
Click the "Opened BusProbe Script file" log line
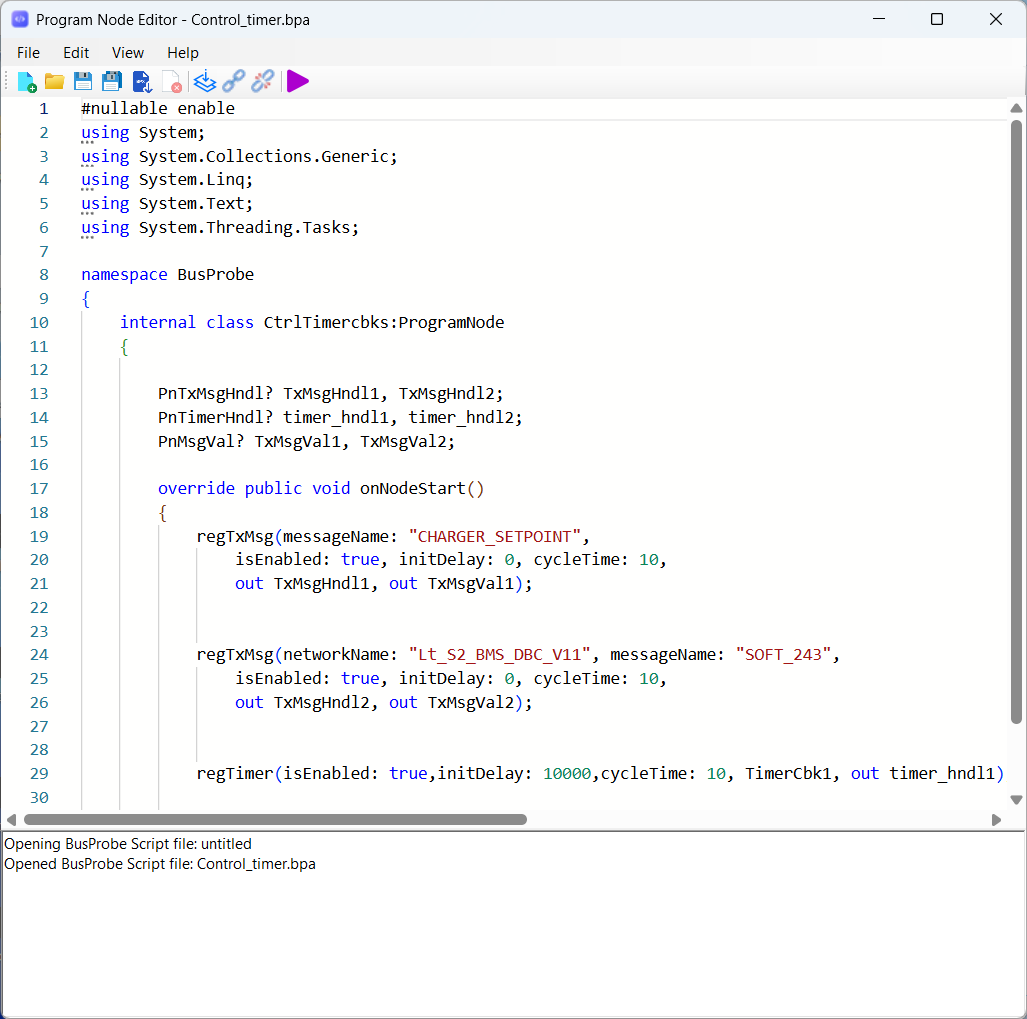point(160,864)
